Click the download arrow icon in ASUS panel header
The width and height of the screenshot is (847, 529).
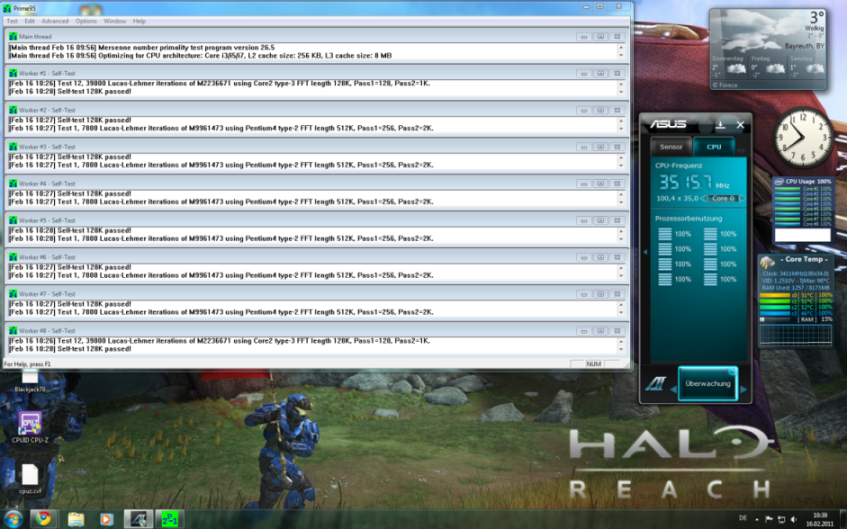coord(720,125)
